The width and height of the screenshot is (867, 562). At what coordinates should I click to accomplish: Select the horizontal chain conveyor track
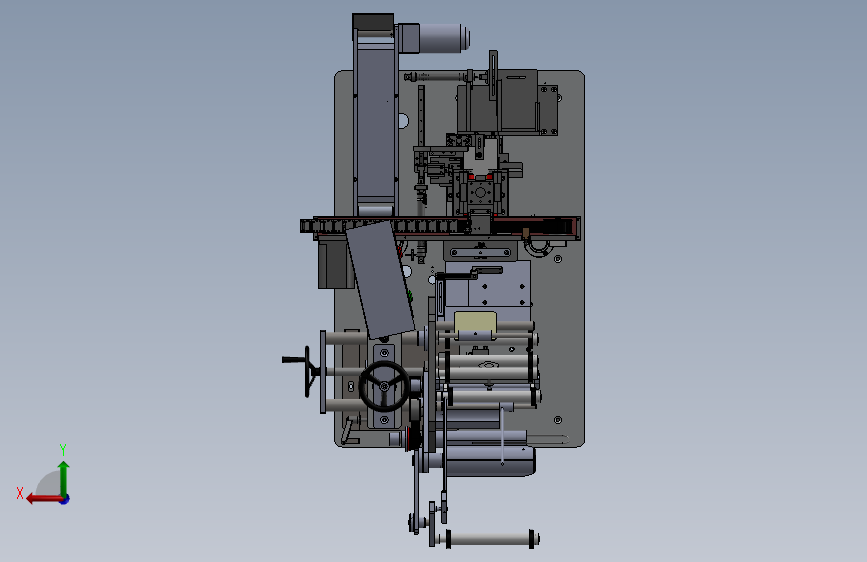[440, 228]
